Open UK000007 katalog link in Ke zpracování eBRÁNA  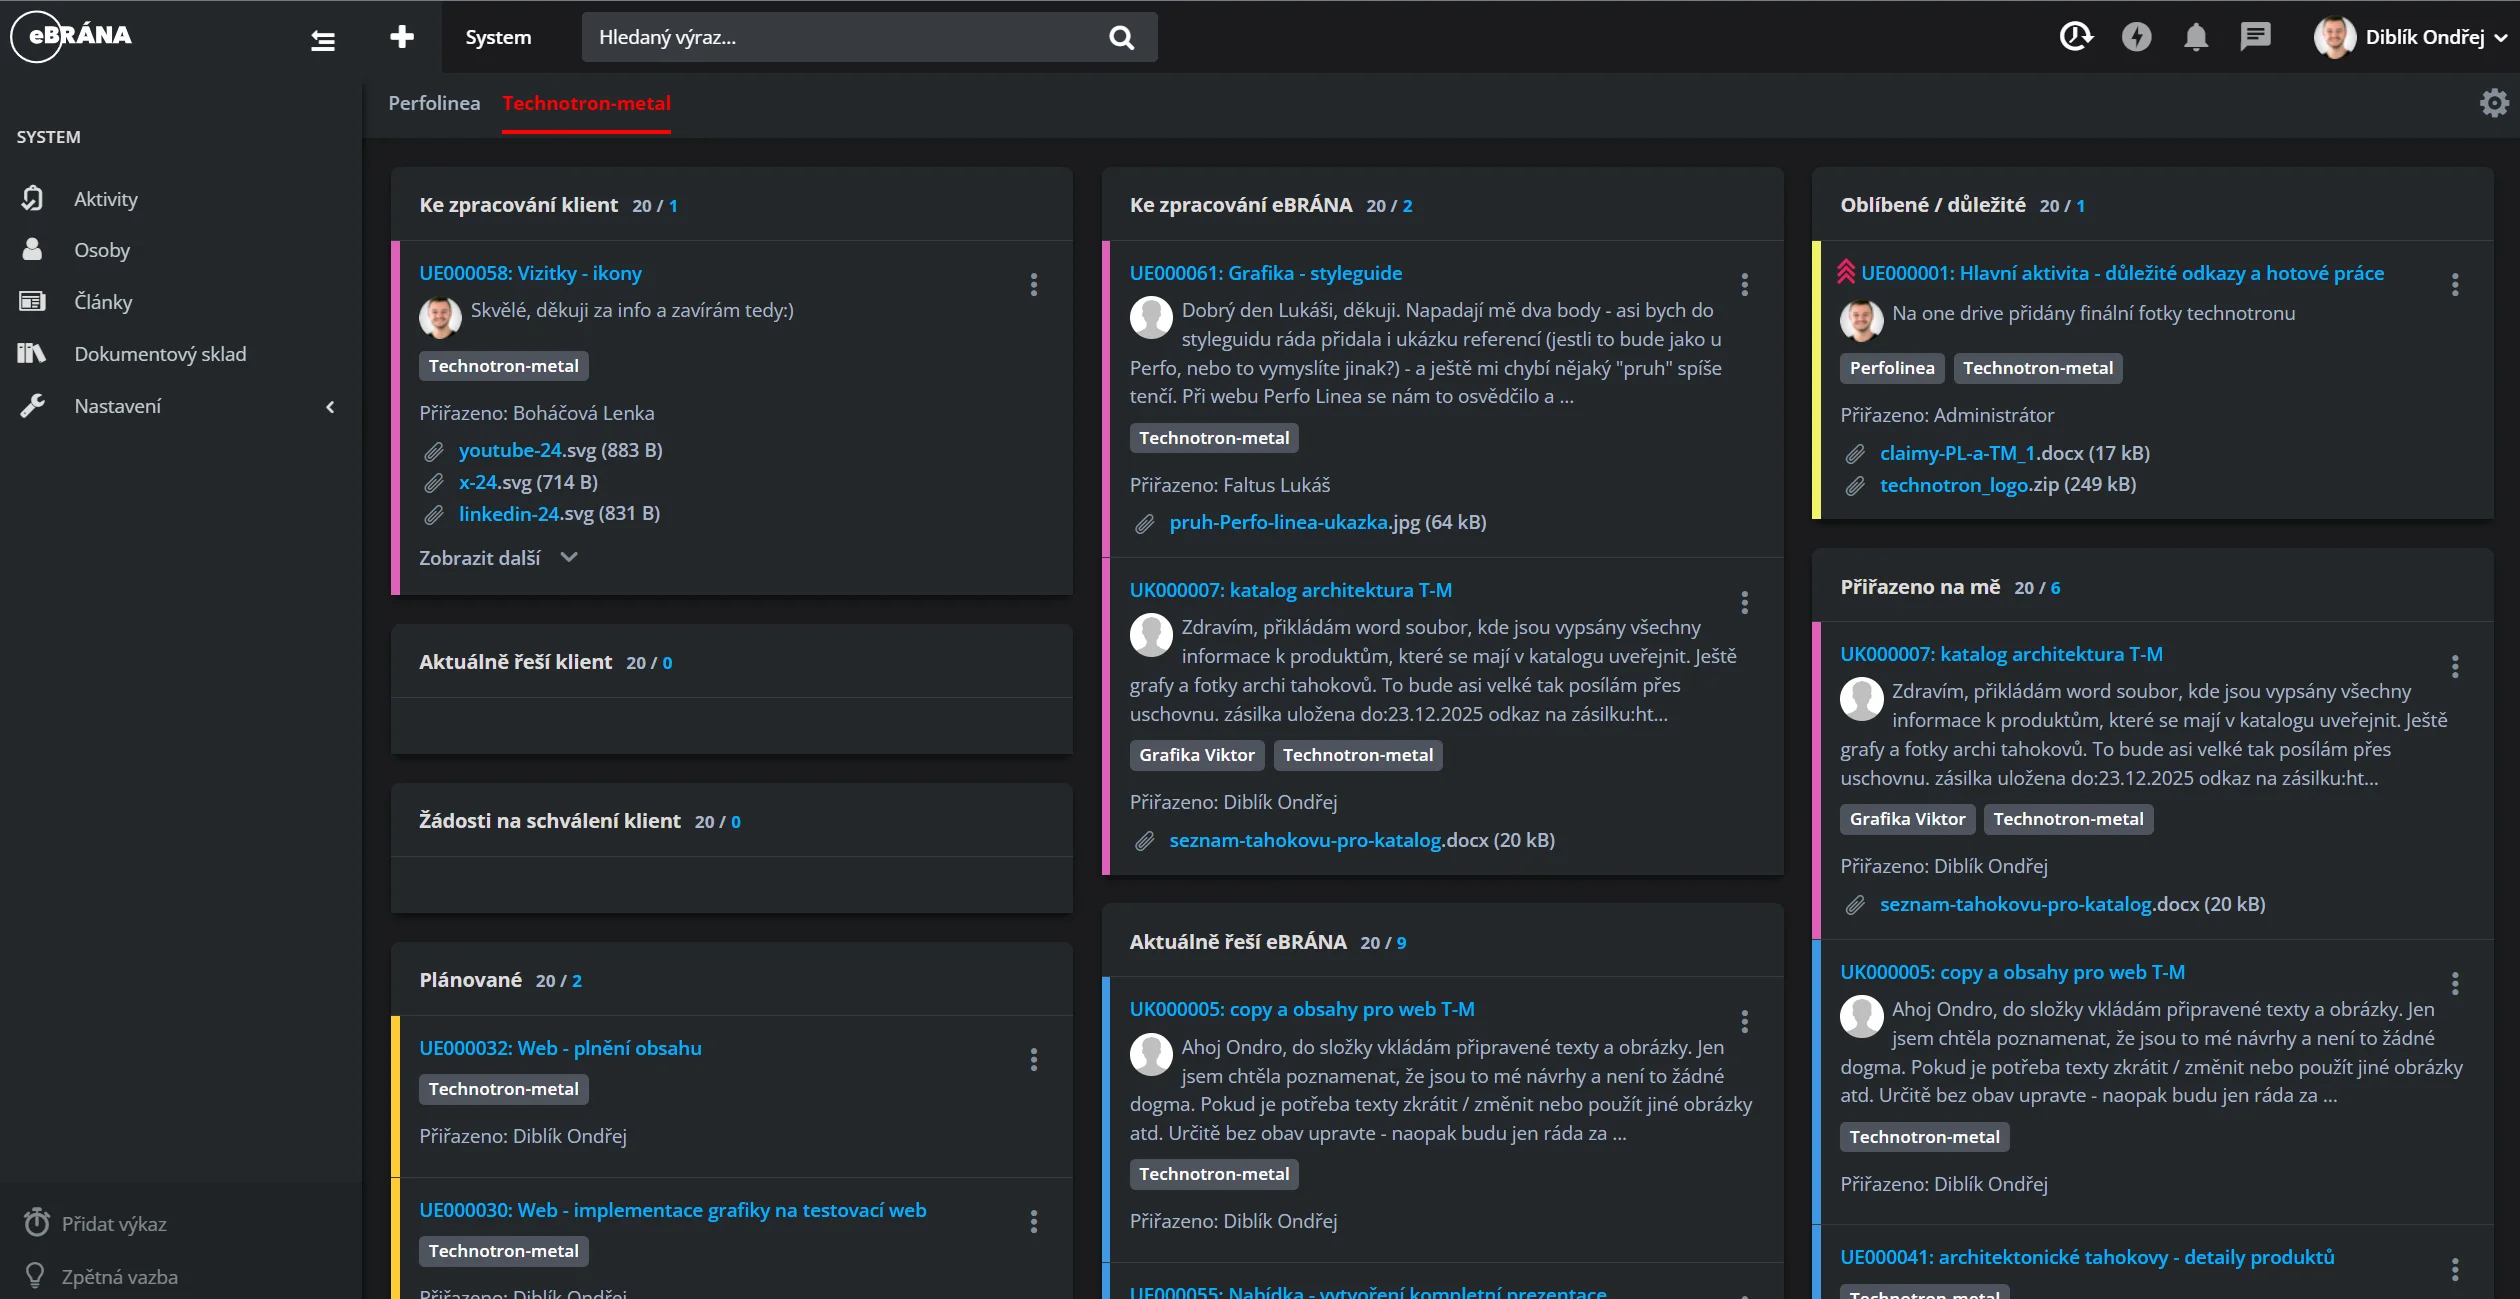pos(1291,590)
